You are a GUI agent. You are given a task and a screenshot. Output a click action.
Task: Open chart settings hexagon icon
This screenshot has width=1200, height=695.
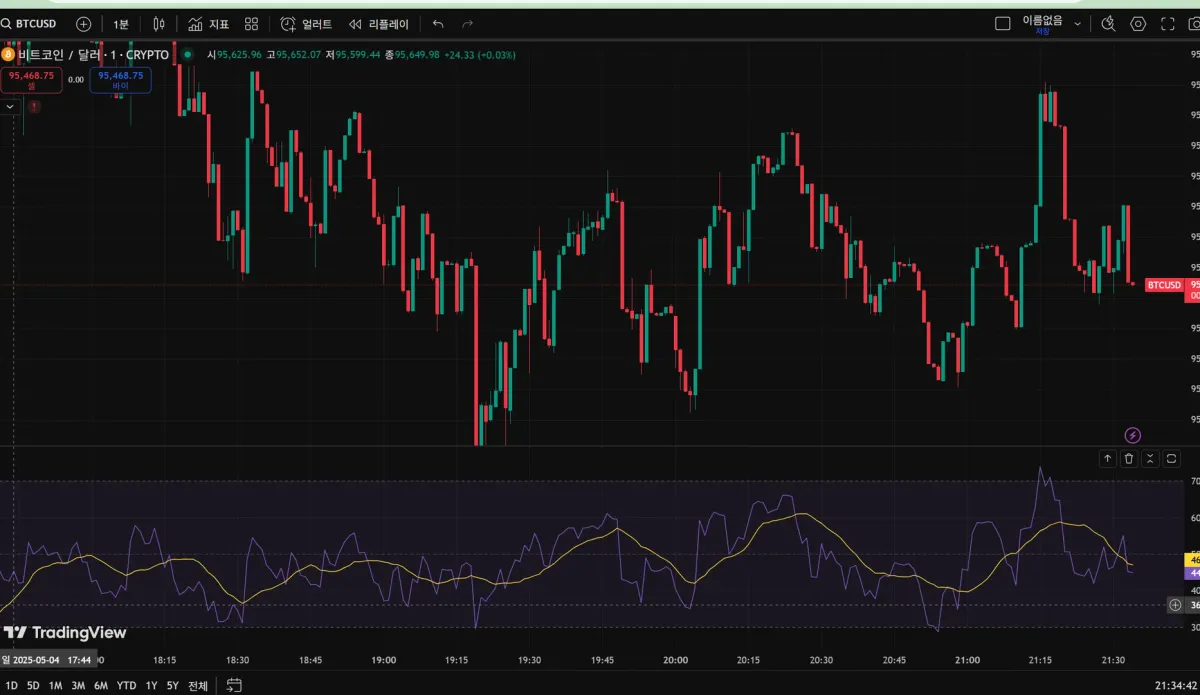[1138, 23]
